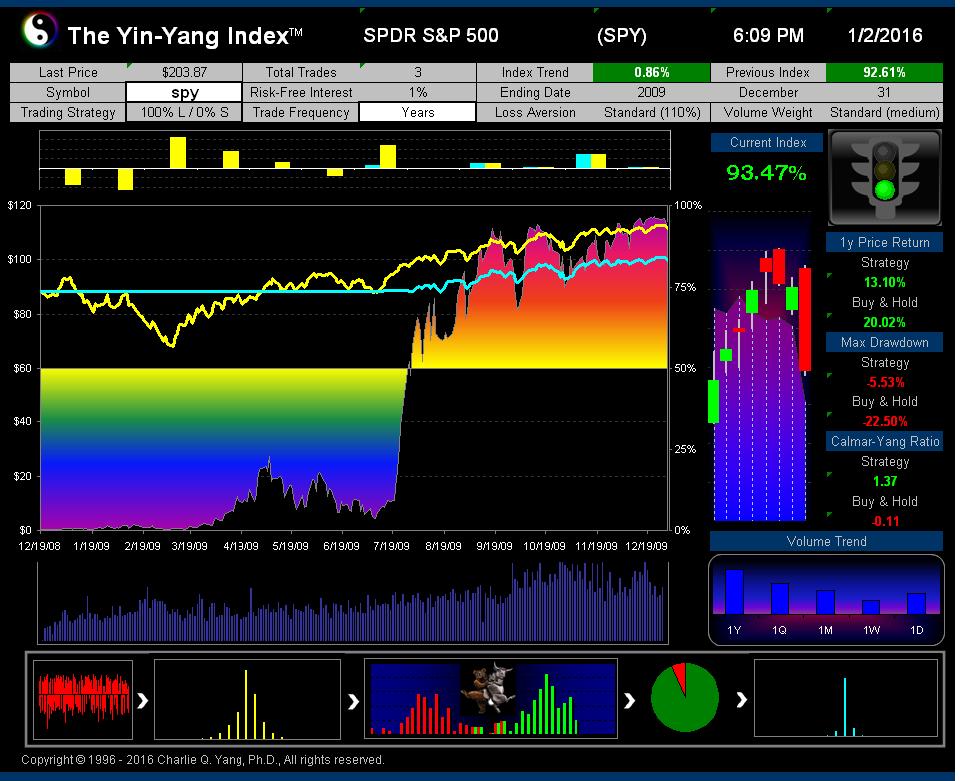The image size is (960, 781).
Task: Select the 1Y volume trend bar
Action: click(734, 591)
